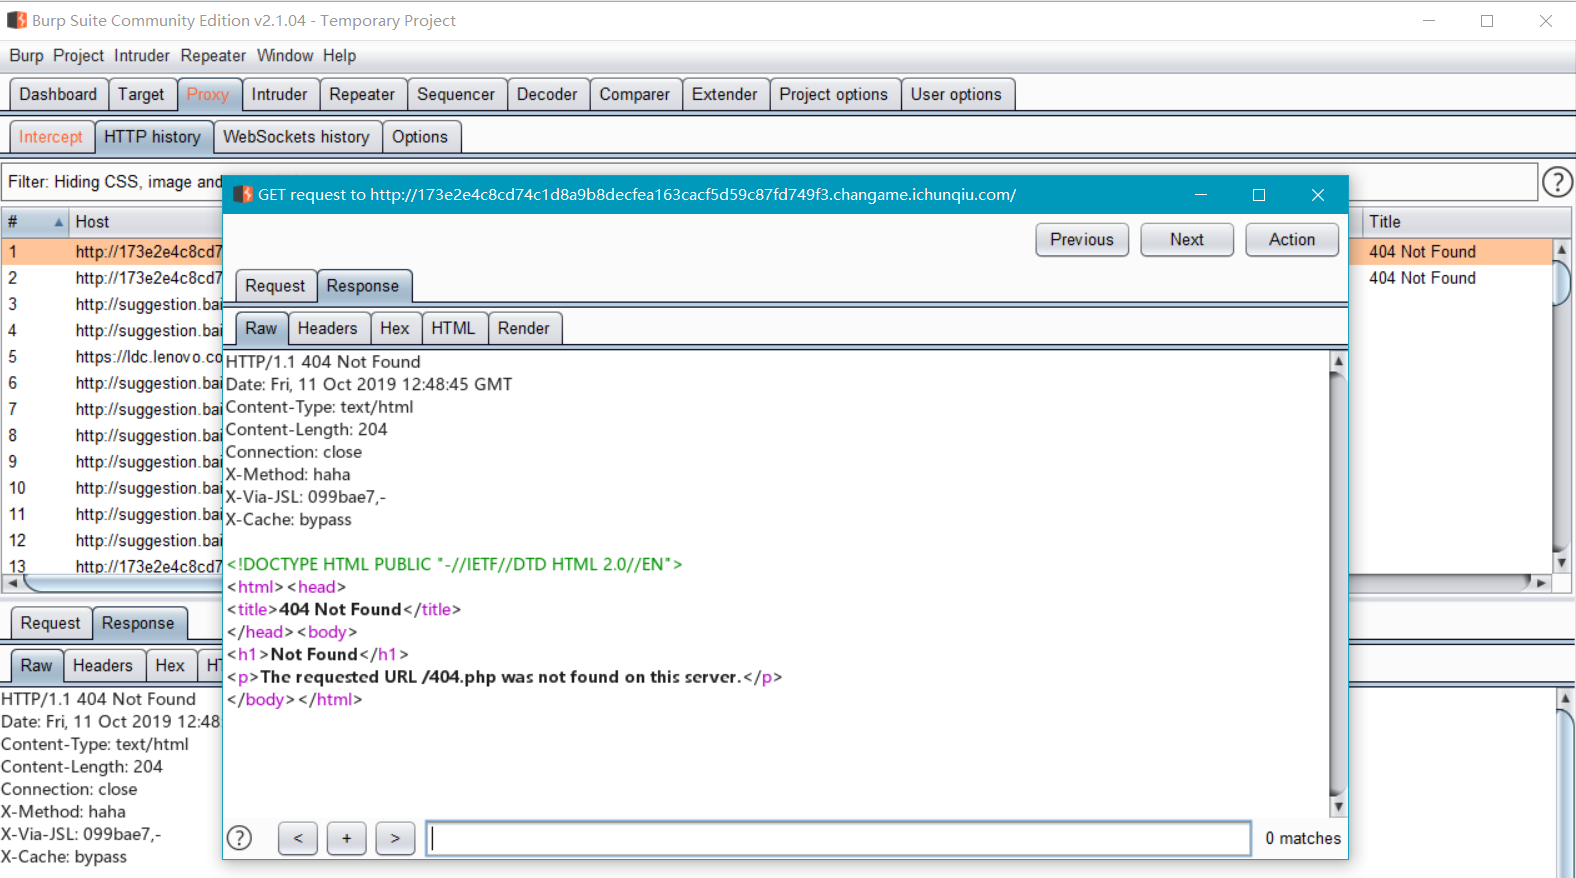Image resolution: width=1576 pixels, height=878 pixels.
Task: Open the Render view tab in the dialog
Action: point(524,328)
